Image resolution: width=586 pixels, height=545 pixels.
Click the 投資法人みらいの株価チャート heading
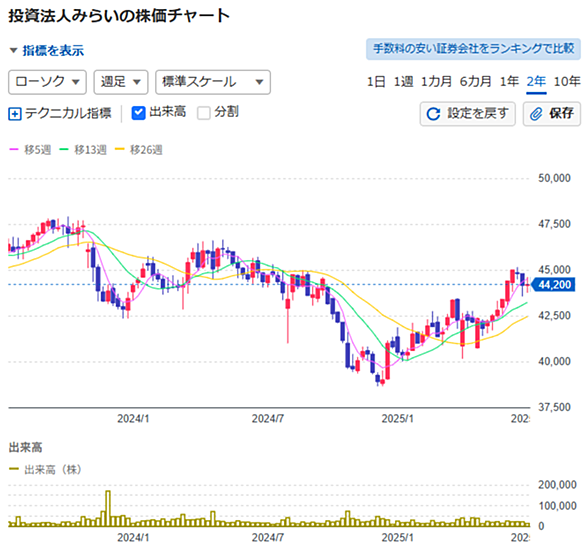[119, 16]
